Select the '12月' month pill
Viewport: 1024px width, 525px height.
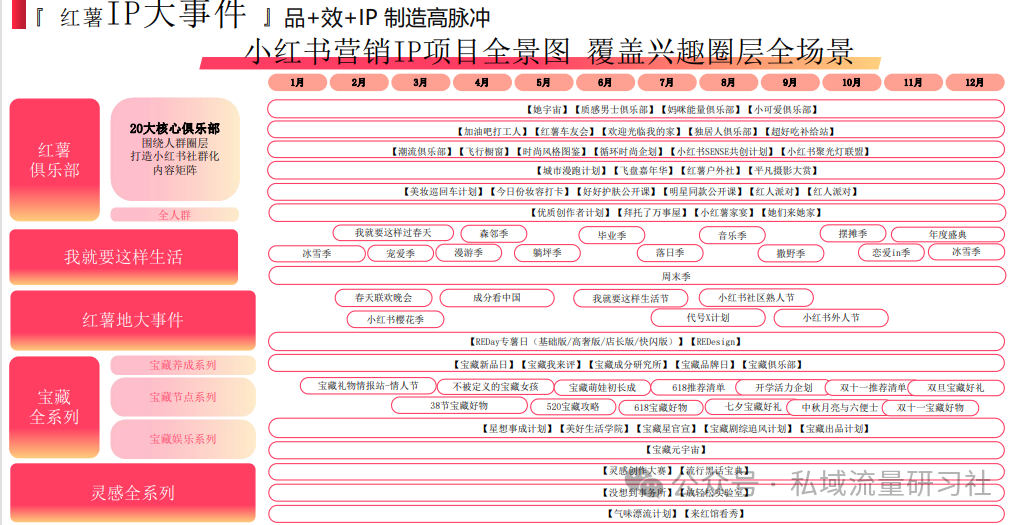974,82
